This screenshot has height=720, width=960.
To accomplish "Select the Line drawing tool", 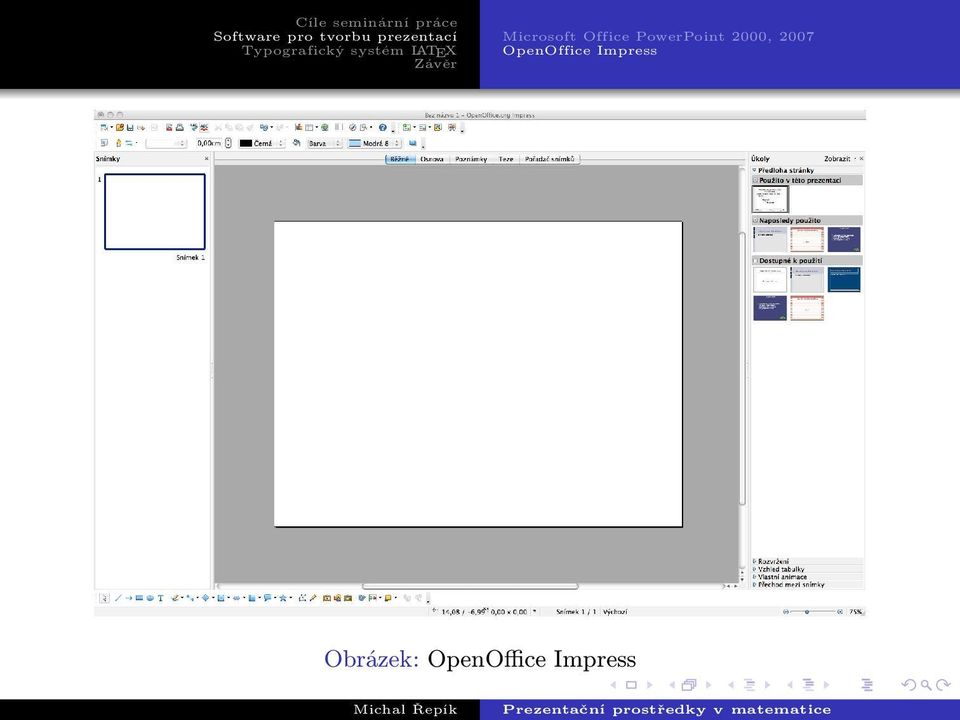I will [x=118, y=598].
